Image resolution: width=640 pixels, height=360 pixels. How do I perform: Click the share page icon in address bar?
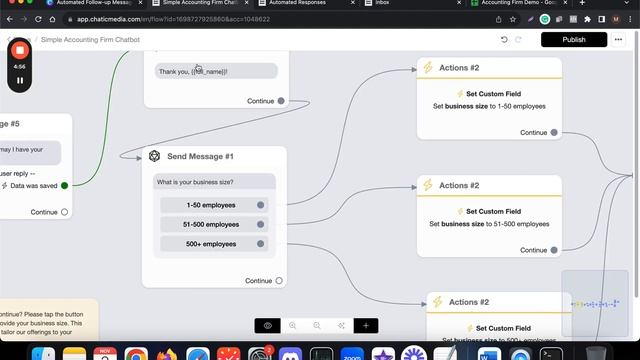pos(498,19)
